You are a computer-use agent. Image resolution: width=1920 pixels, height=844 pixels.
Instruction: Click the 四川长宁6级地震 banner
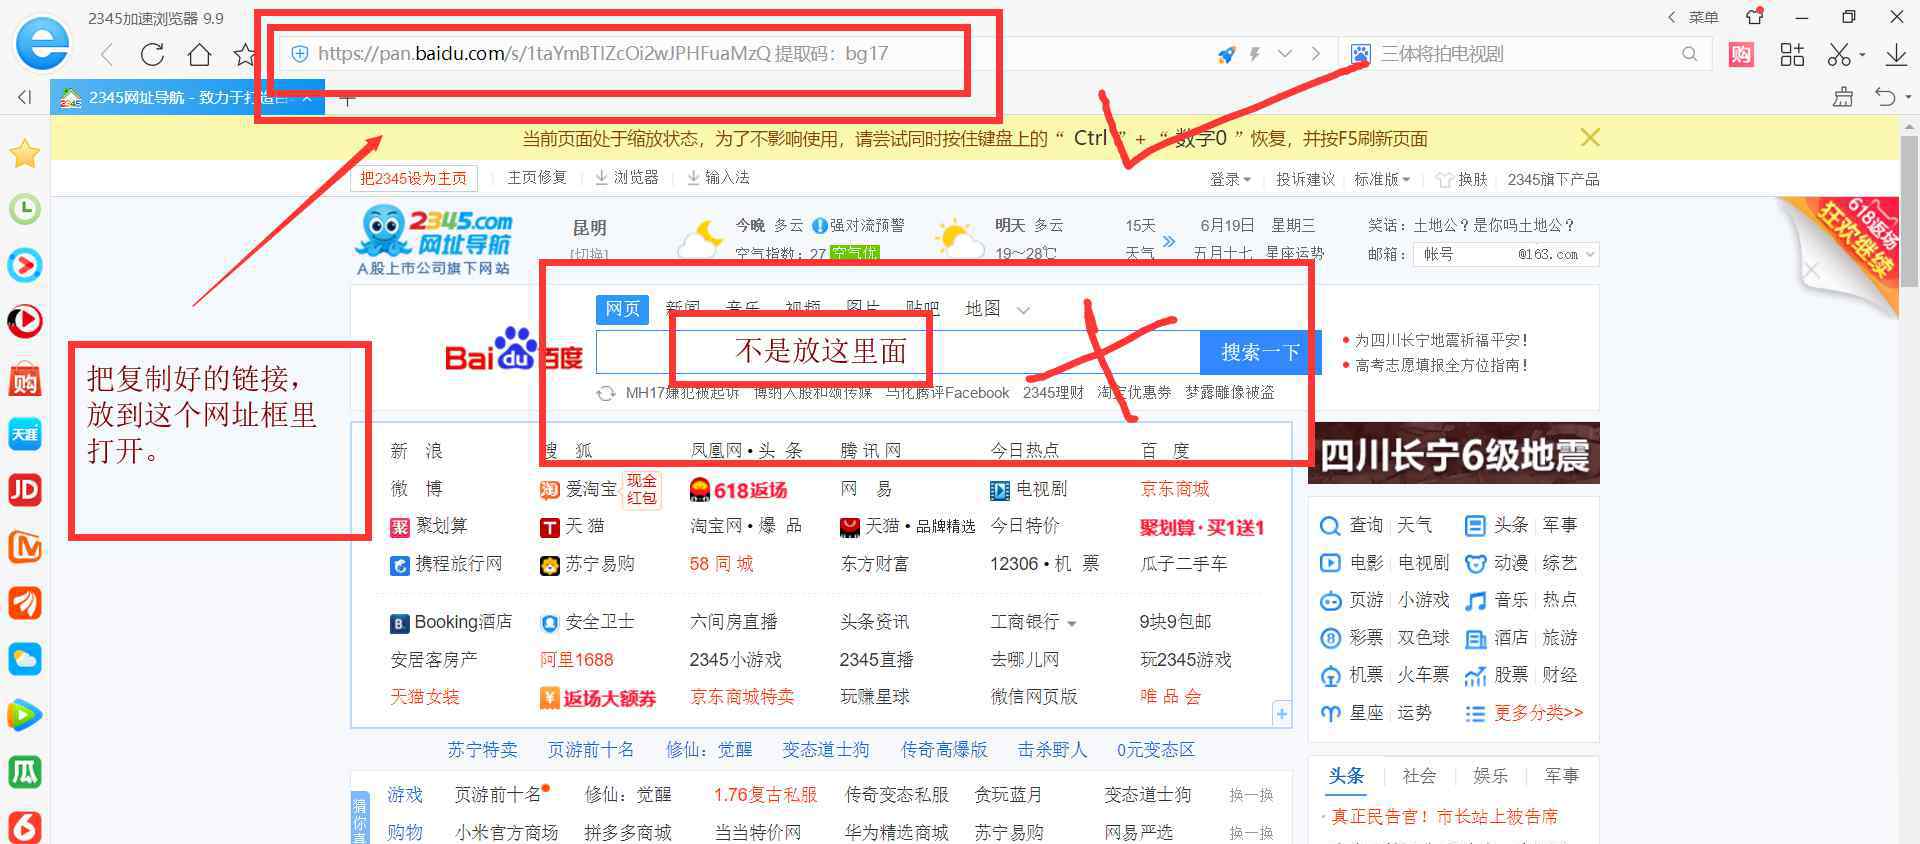[x=1454, y=453]
